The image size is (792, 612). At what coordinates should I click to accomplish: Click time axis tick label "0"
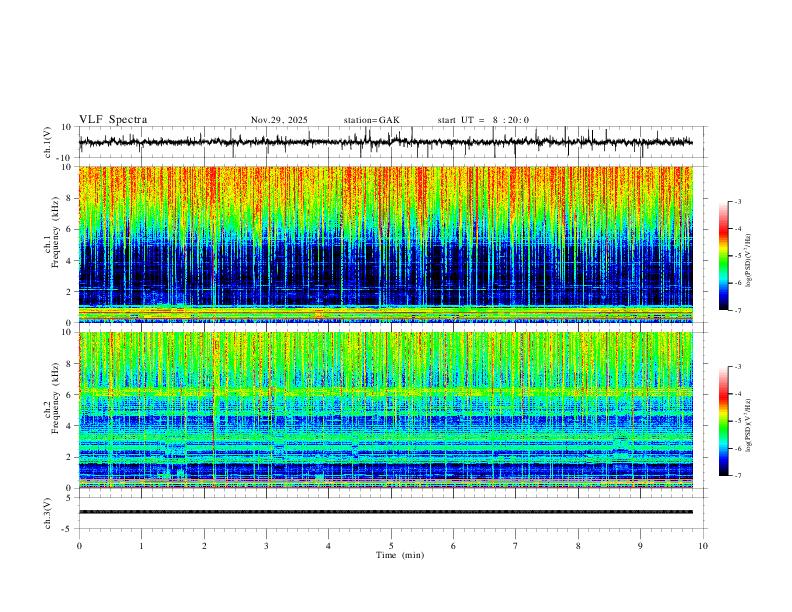79,546
